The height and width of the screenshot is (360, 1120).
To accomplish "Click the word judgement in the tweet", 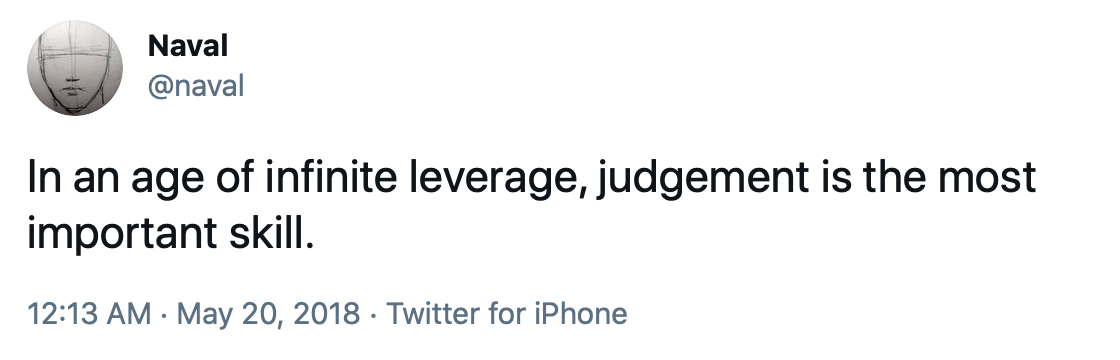I will 703,179.
